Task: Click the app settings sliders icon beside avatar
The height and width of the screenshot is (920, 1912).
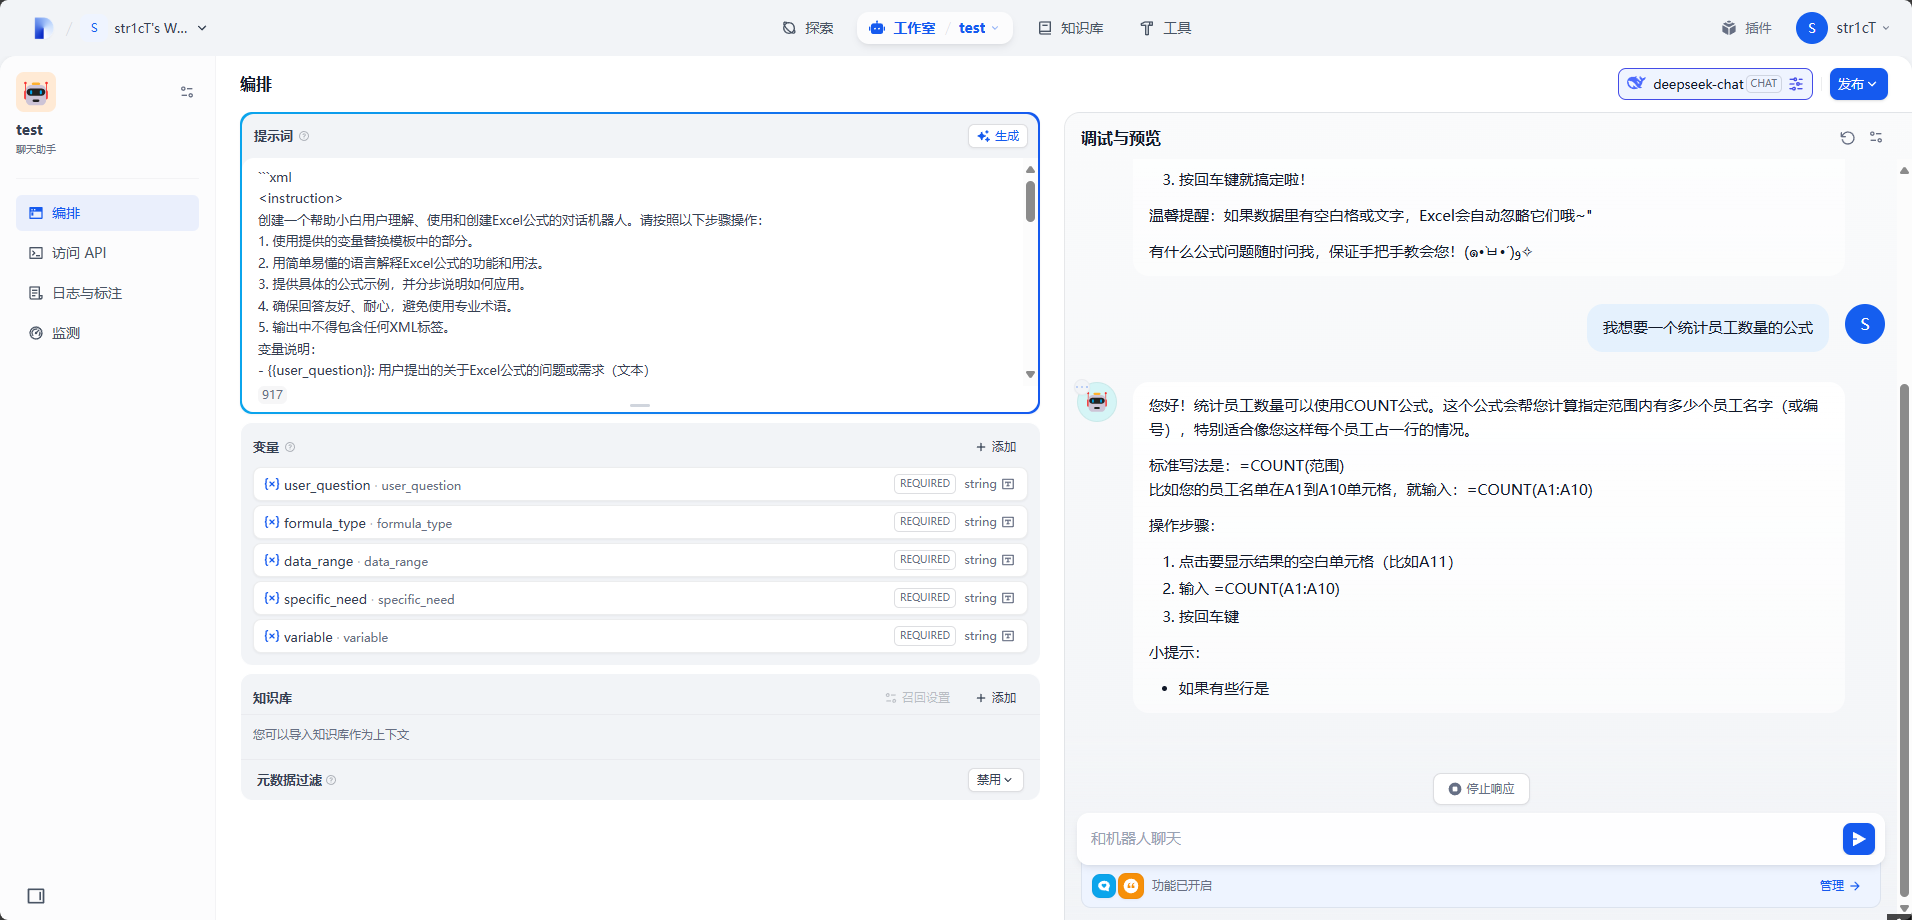Action: 187,92
